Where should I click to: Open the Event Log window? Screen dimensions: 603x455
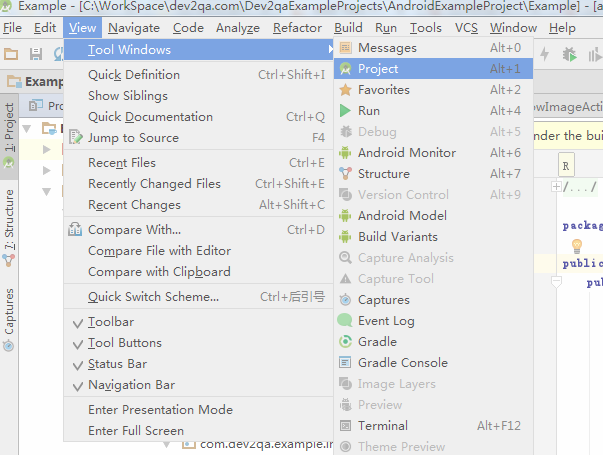pos(386,321)
